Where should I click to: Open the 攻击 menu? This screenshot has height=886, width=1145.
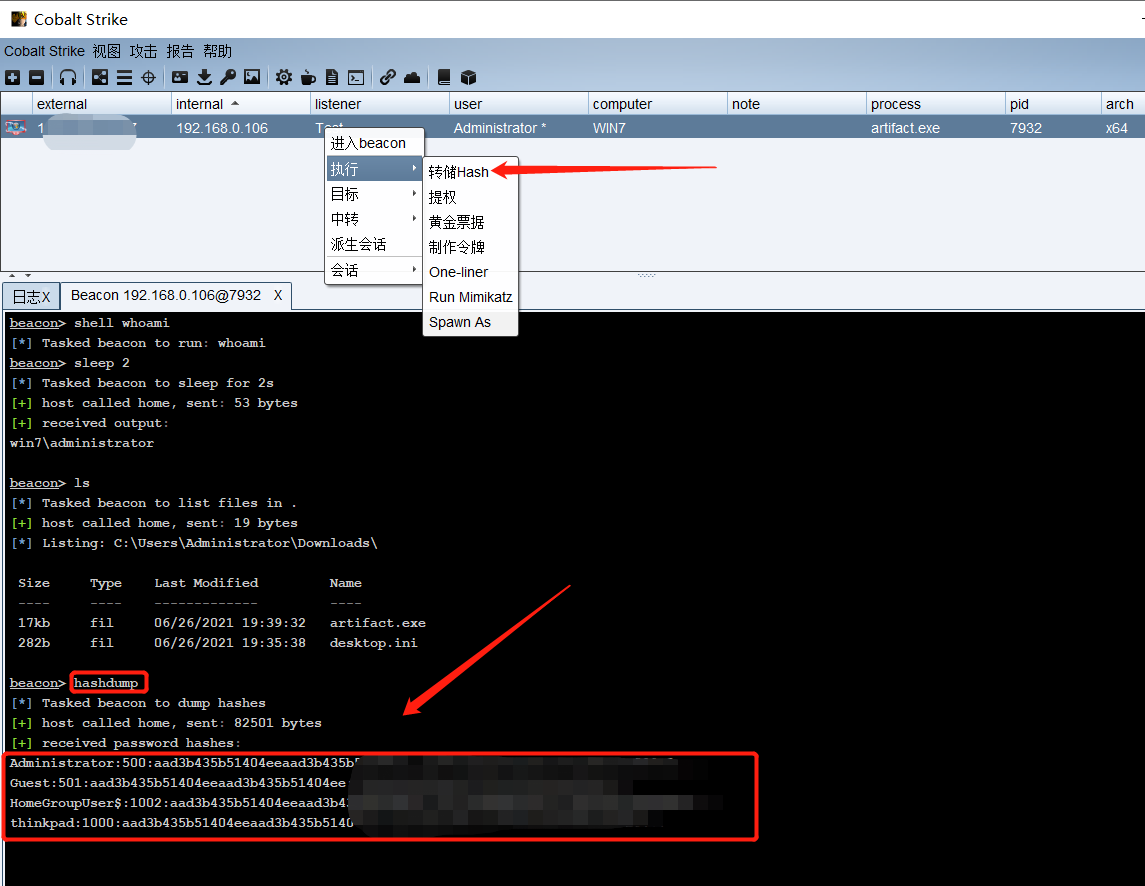pos(143,51)
